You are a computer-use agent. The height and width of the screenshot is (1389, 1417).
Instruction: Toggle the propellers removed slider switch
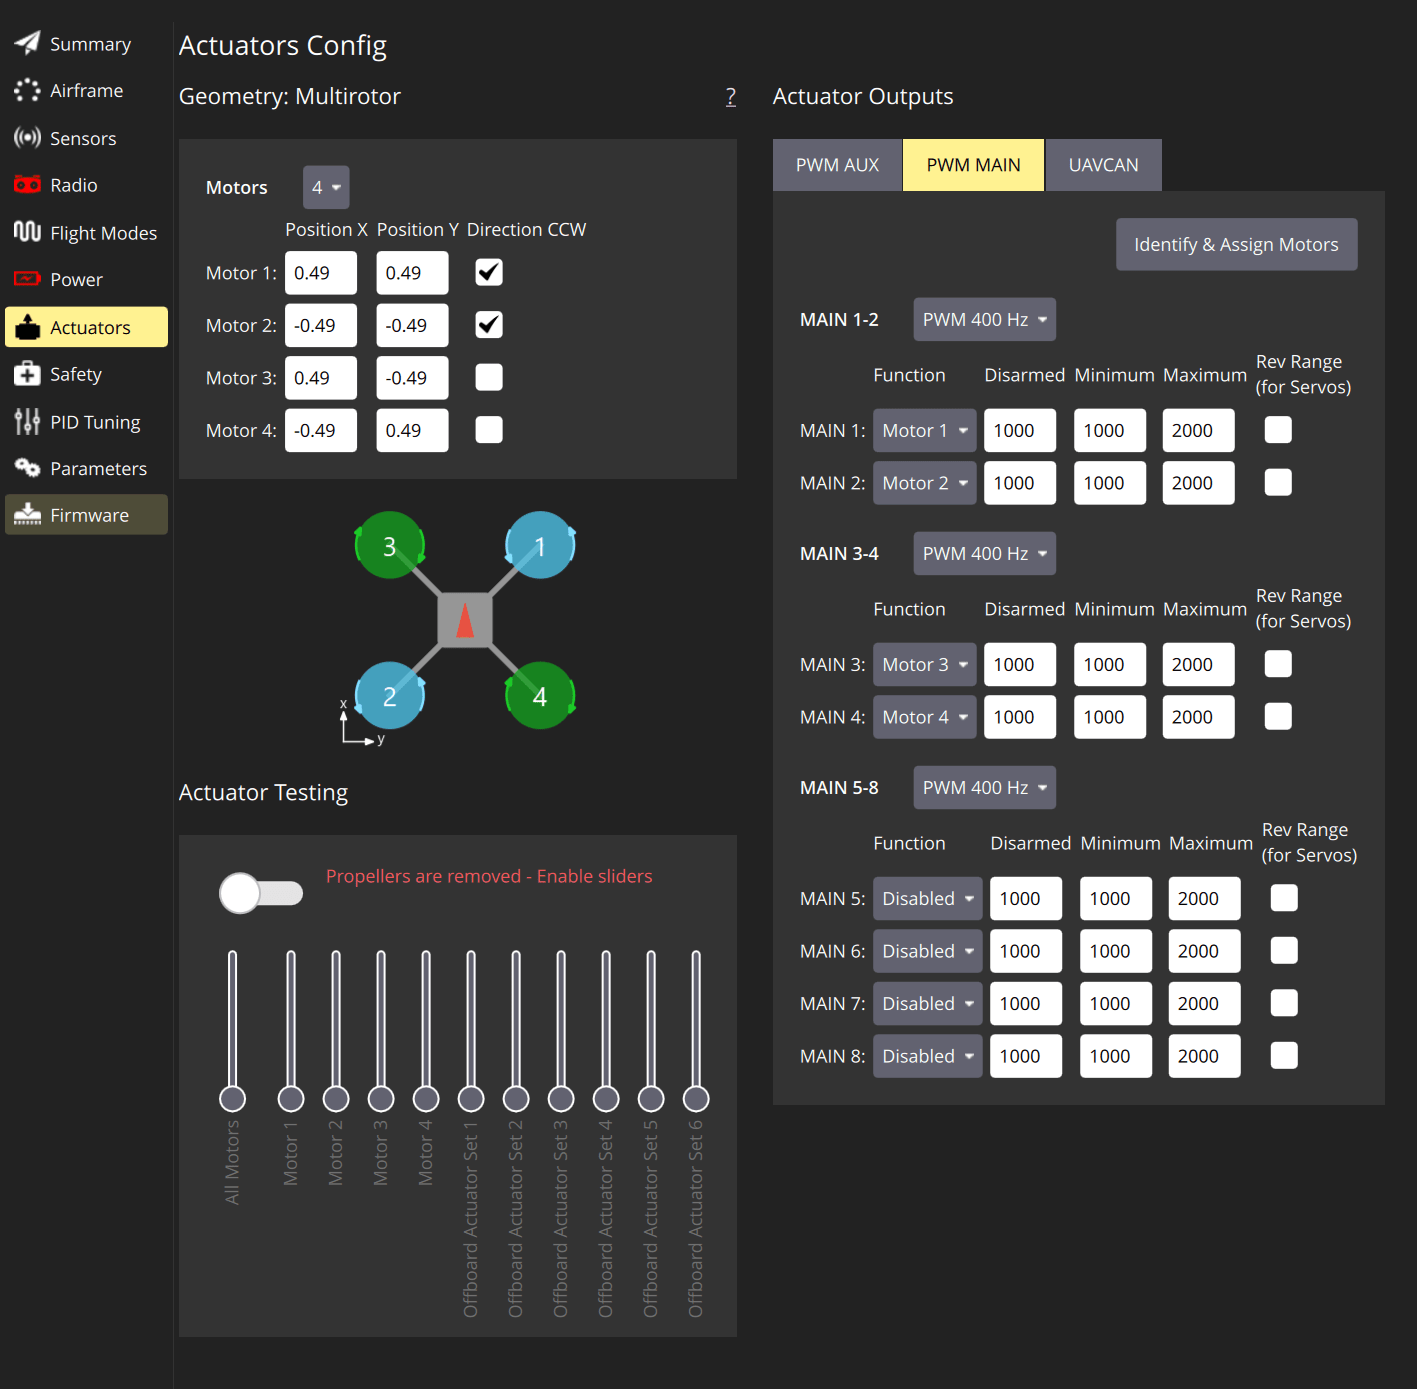pos(260,892)
